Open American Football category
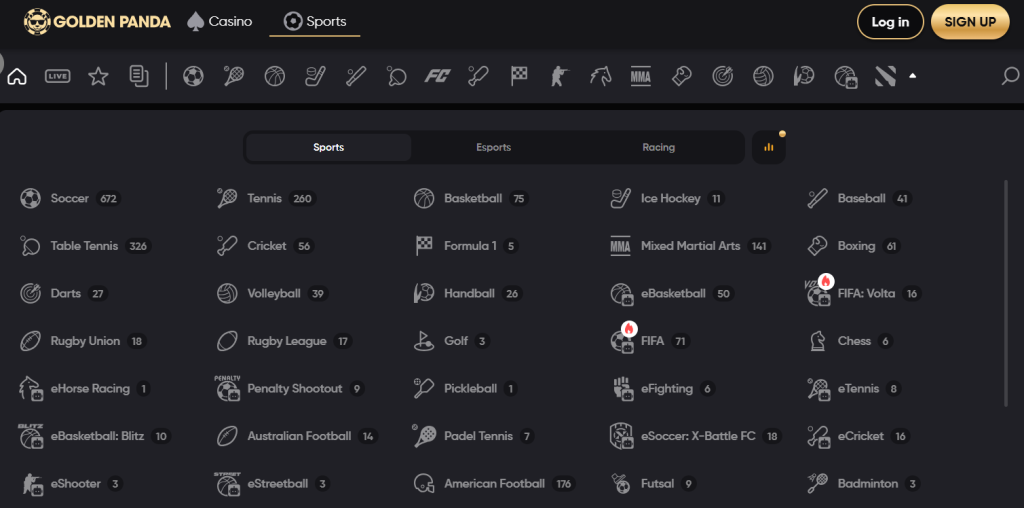This screenshot has height=508, width=1024. click(x=494, y=484)
